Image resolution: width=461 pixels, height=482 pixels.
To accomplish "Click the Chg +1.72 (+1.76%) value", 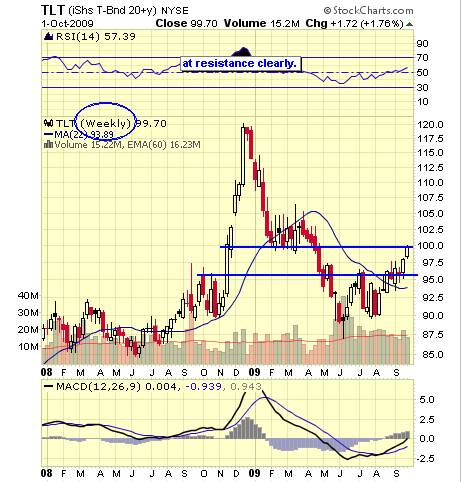I will tap(355, 23).
